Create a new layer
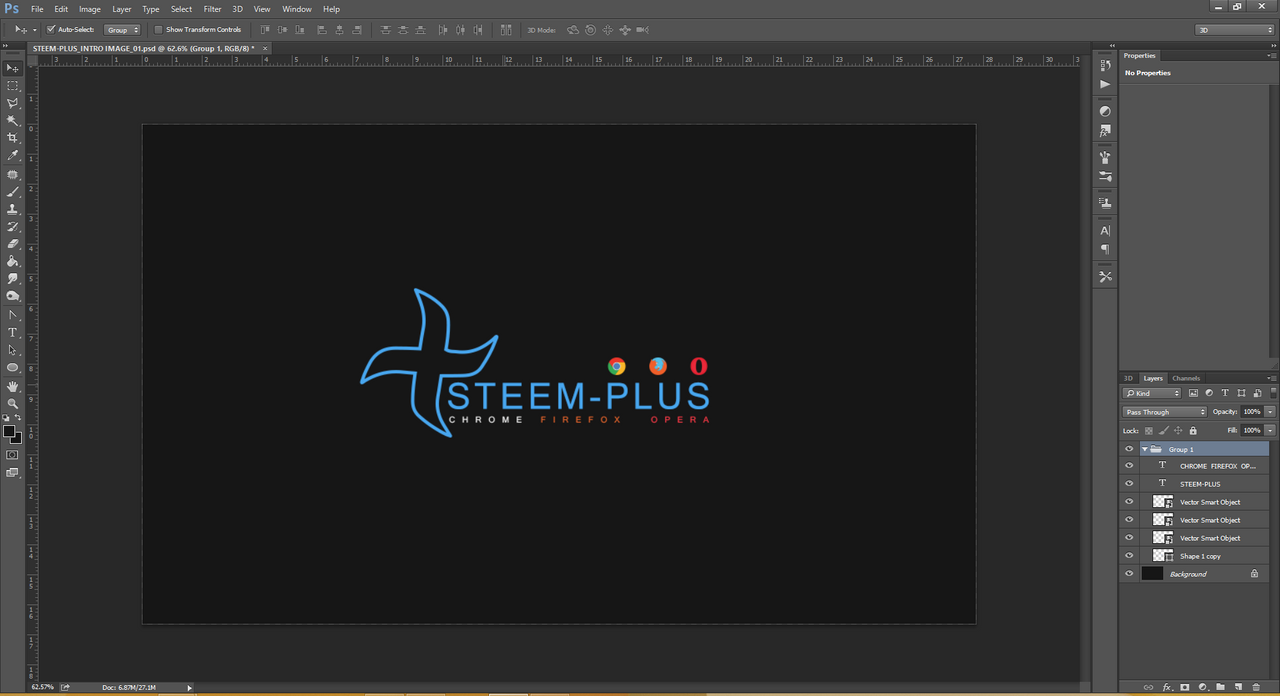Screen dimensions: 1280x696 click(1238, 687)
